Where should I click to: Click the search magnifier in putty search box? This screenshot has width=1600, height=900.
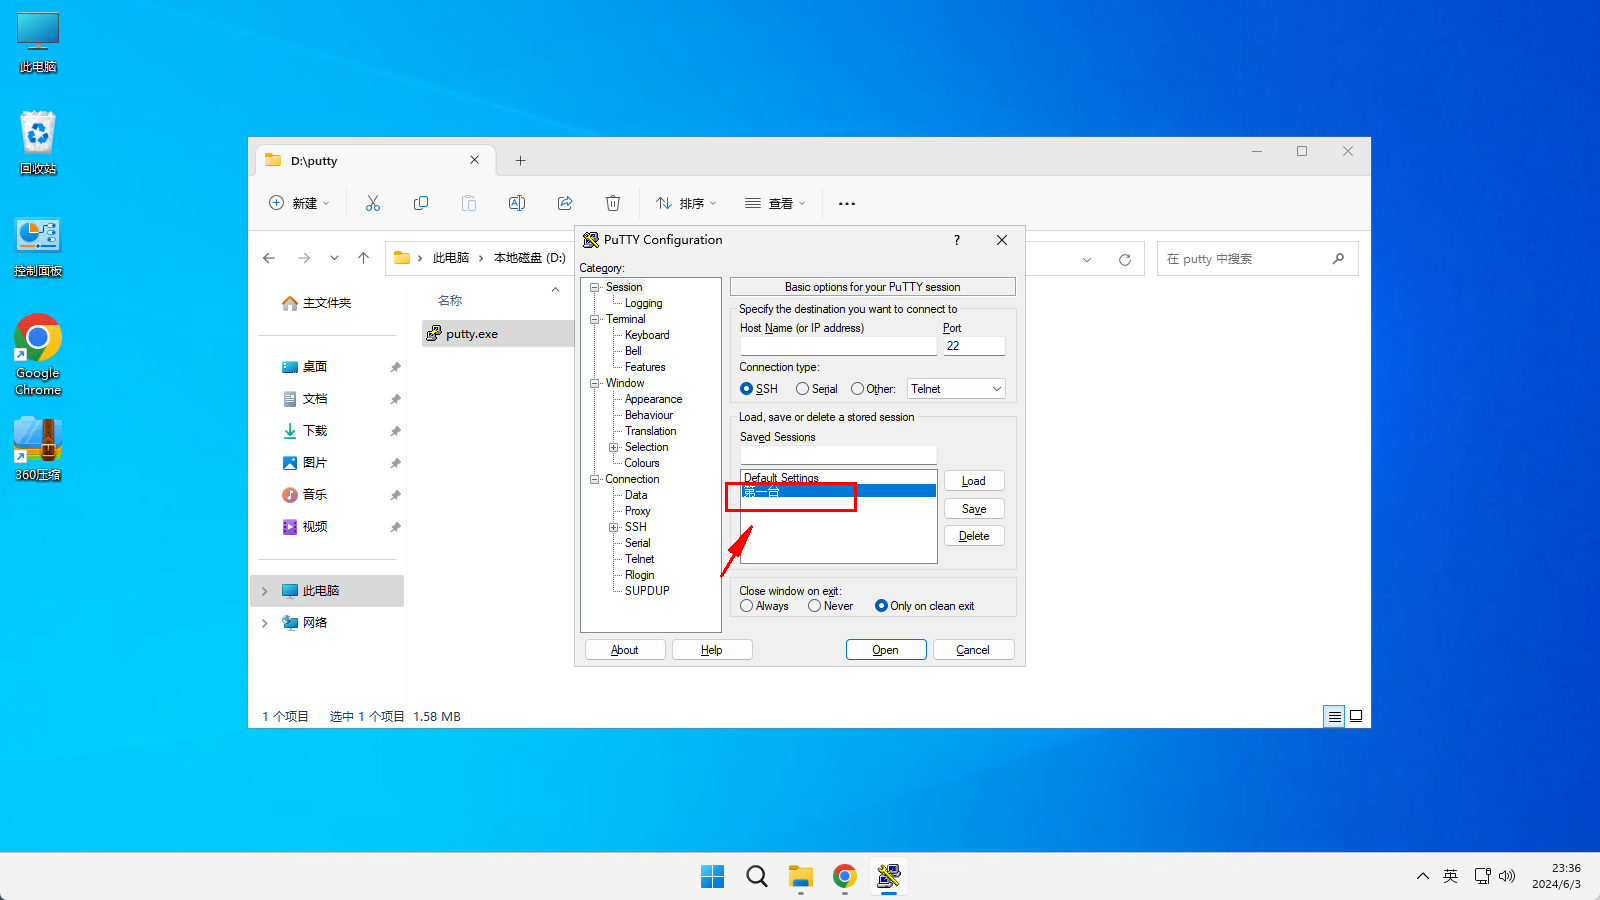click(1338, 259)
